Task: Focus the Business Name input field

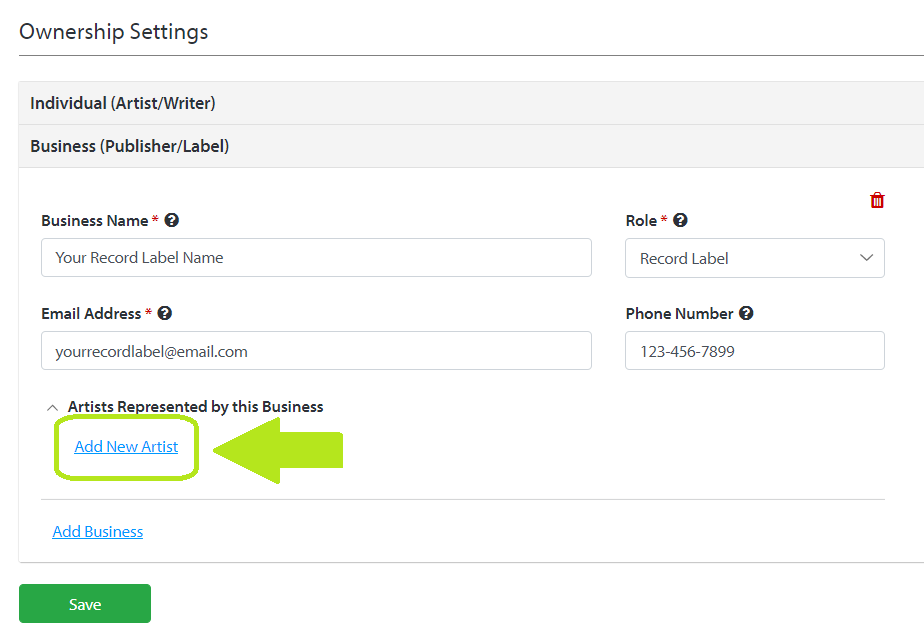Action: pos(316,258)
